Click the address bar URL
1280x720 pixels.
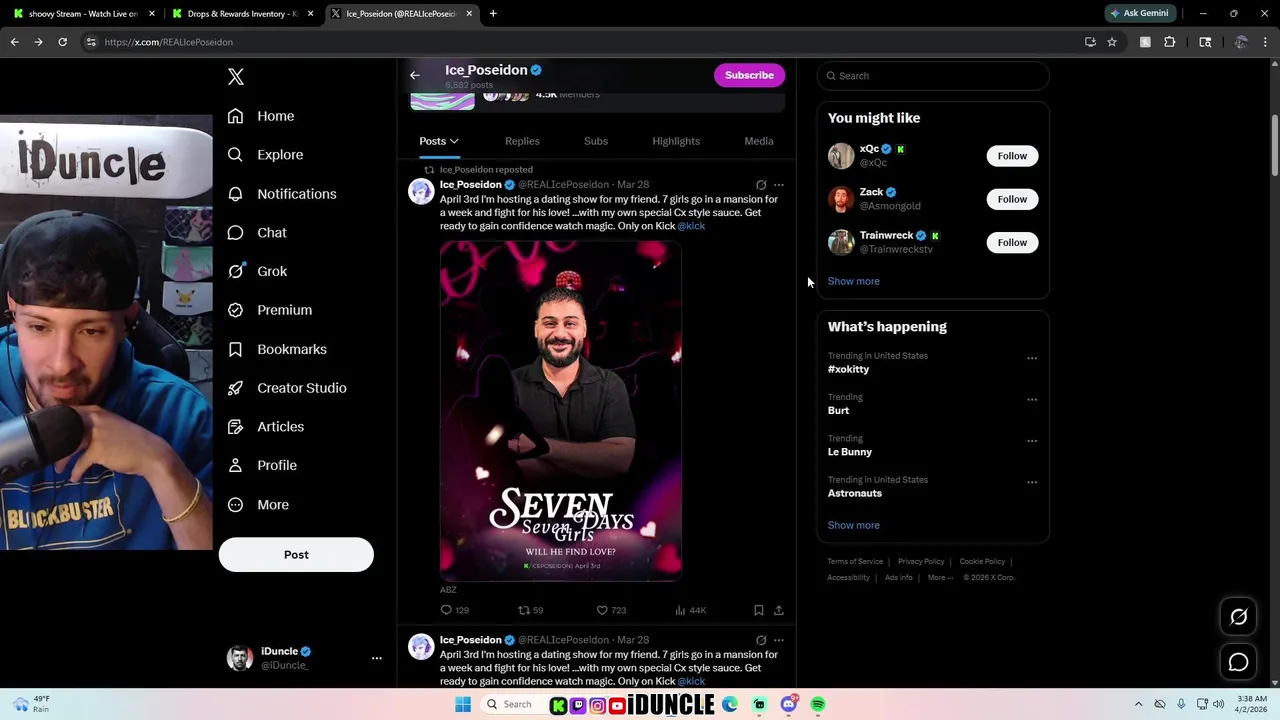(168, 42)
